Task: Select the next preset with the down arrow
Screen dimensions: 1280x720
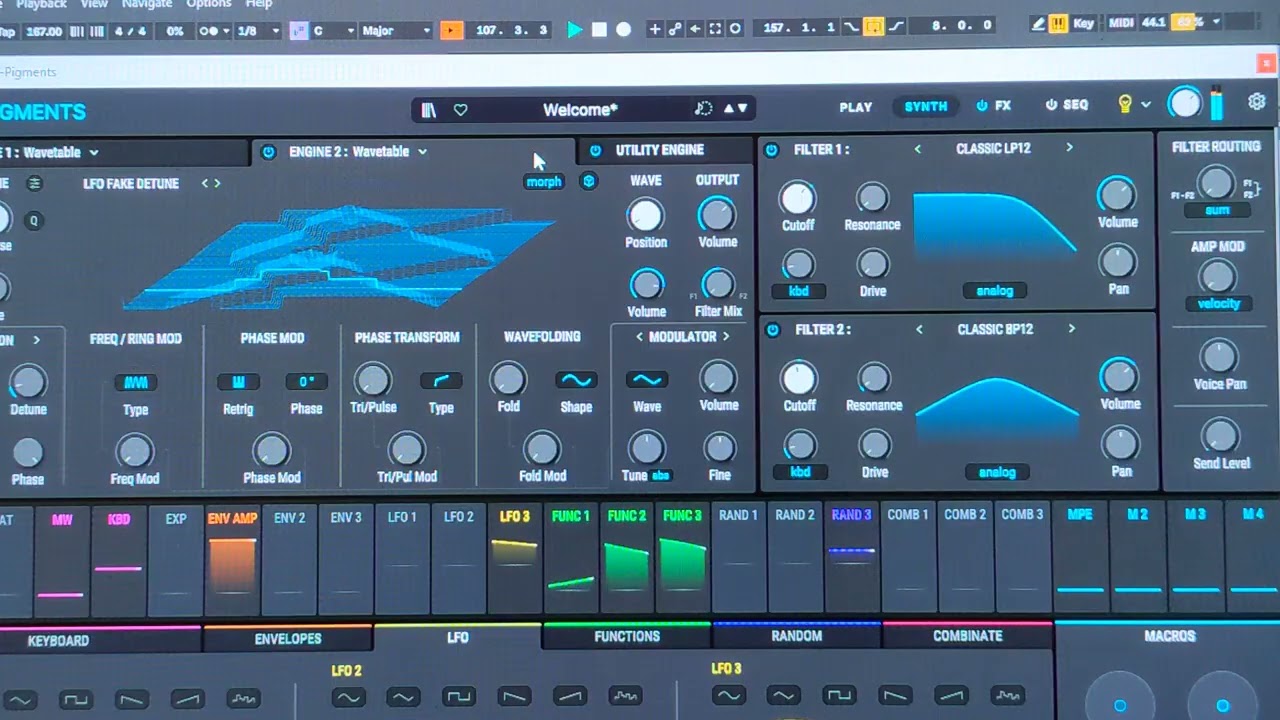Action: [743, 109]
